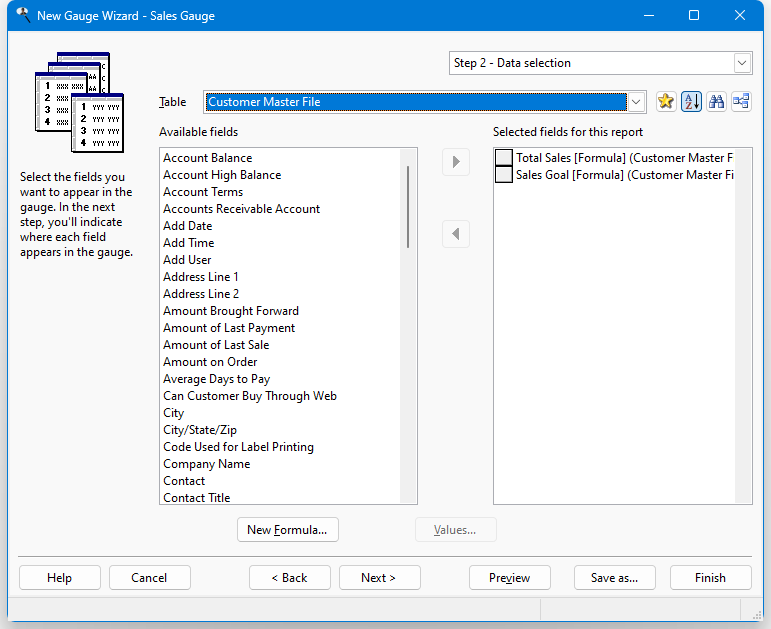Viewport: 771px width, 629px height.
Task: Toggle the Total Sales [Formula] checkbox
Action: click(x=504, y=158)
